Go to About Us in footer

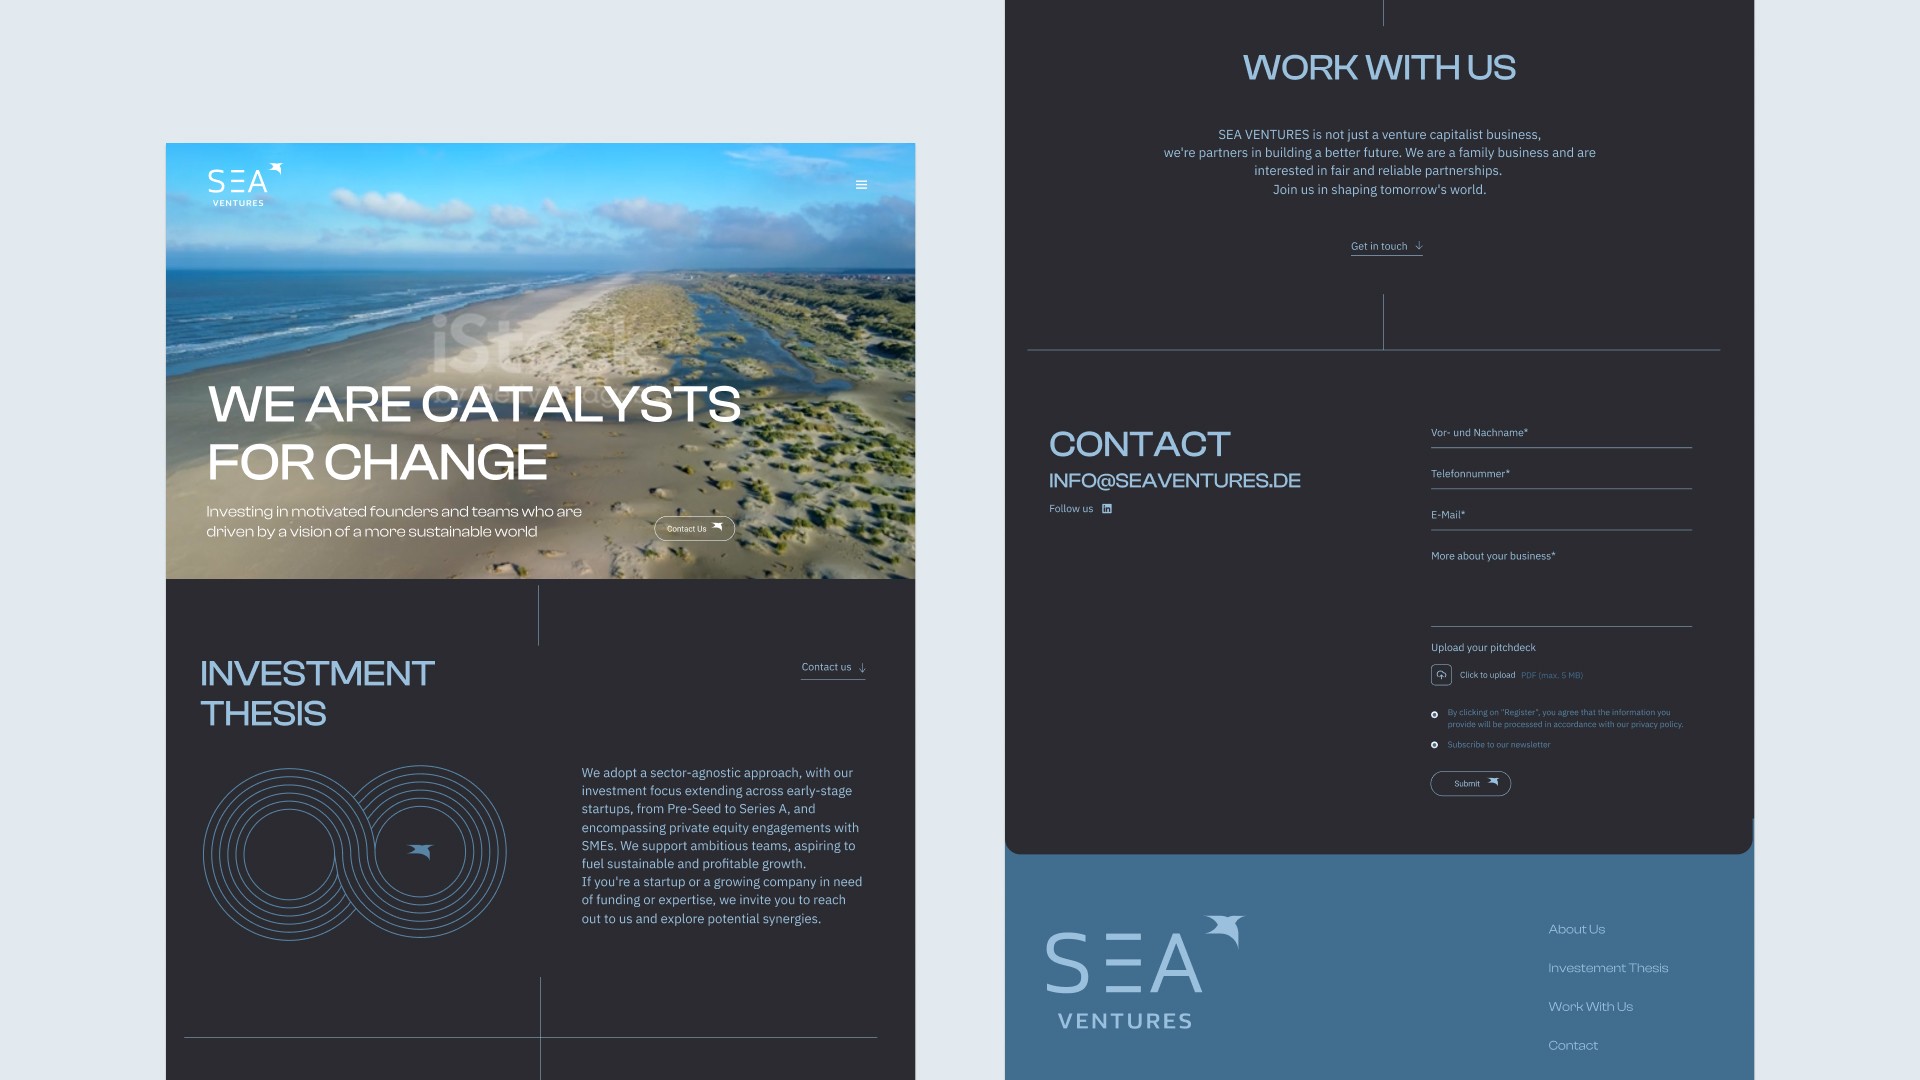1576,930
